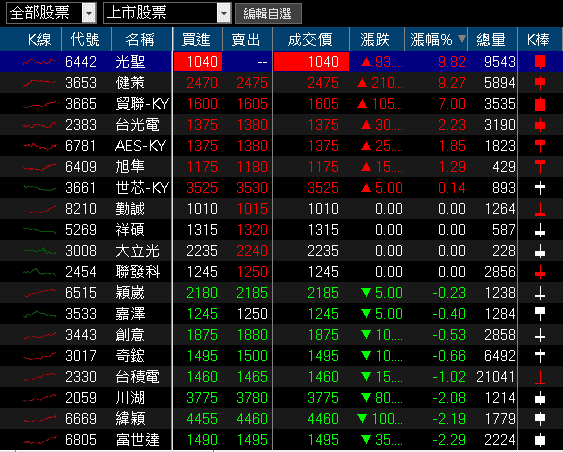Click the candlestick icon in the 富世達 row

[x=540, y=440]
